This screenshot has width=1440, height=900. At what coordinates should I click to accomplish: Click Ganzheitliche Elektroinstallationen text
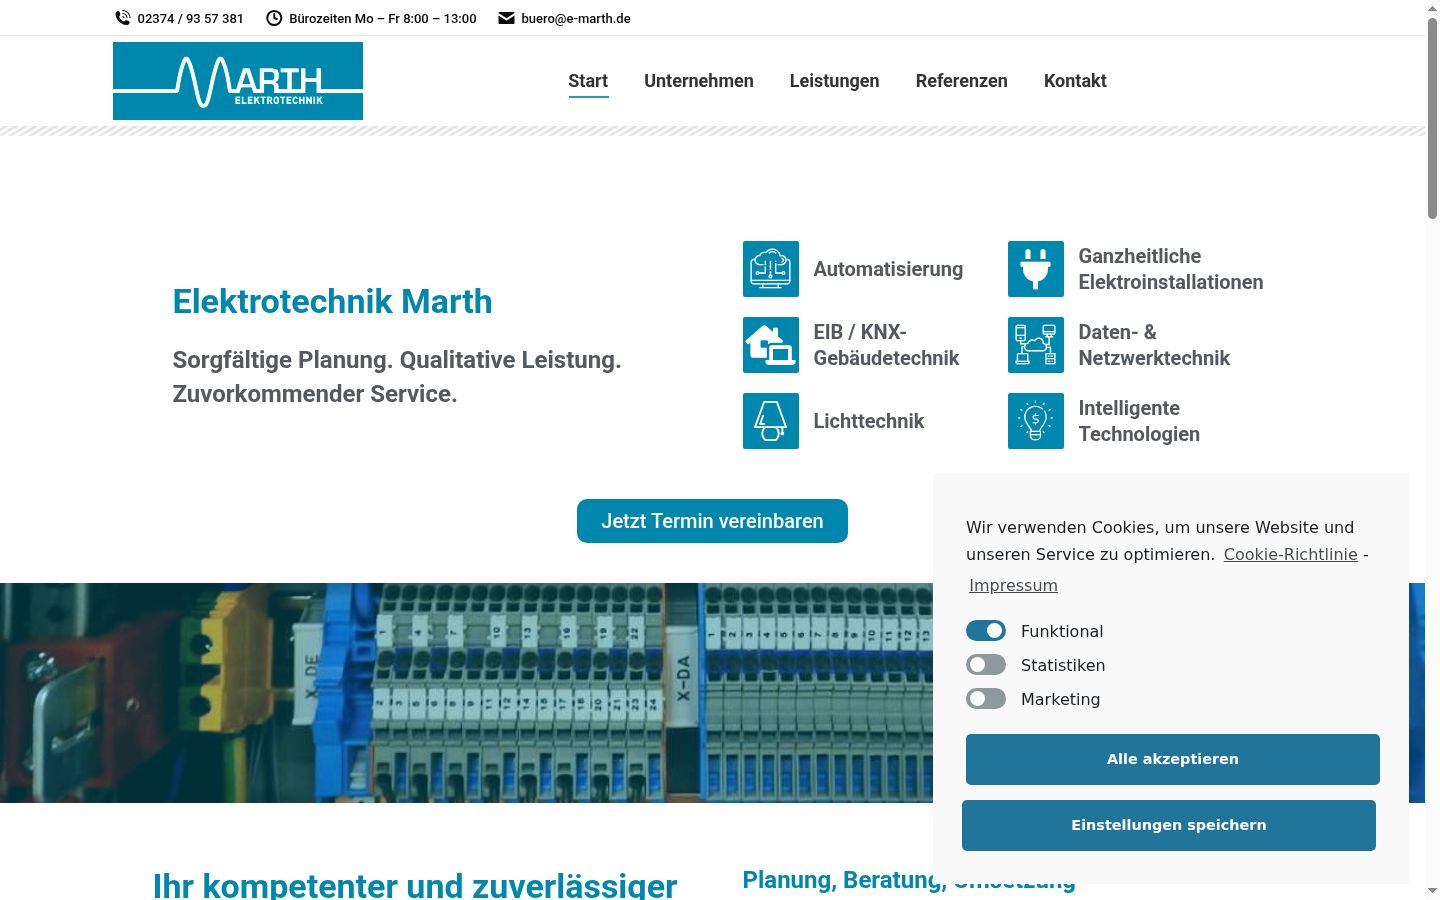click(x=1171, y=269)
